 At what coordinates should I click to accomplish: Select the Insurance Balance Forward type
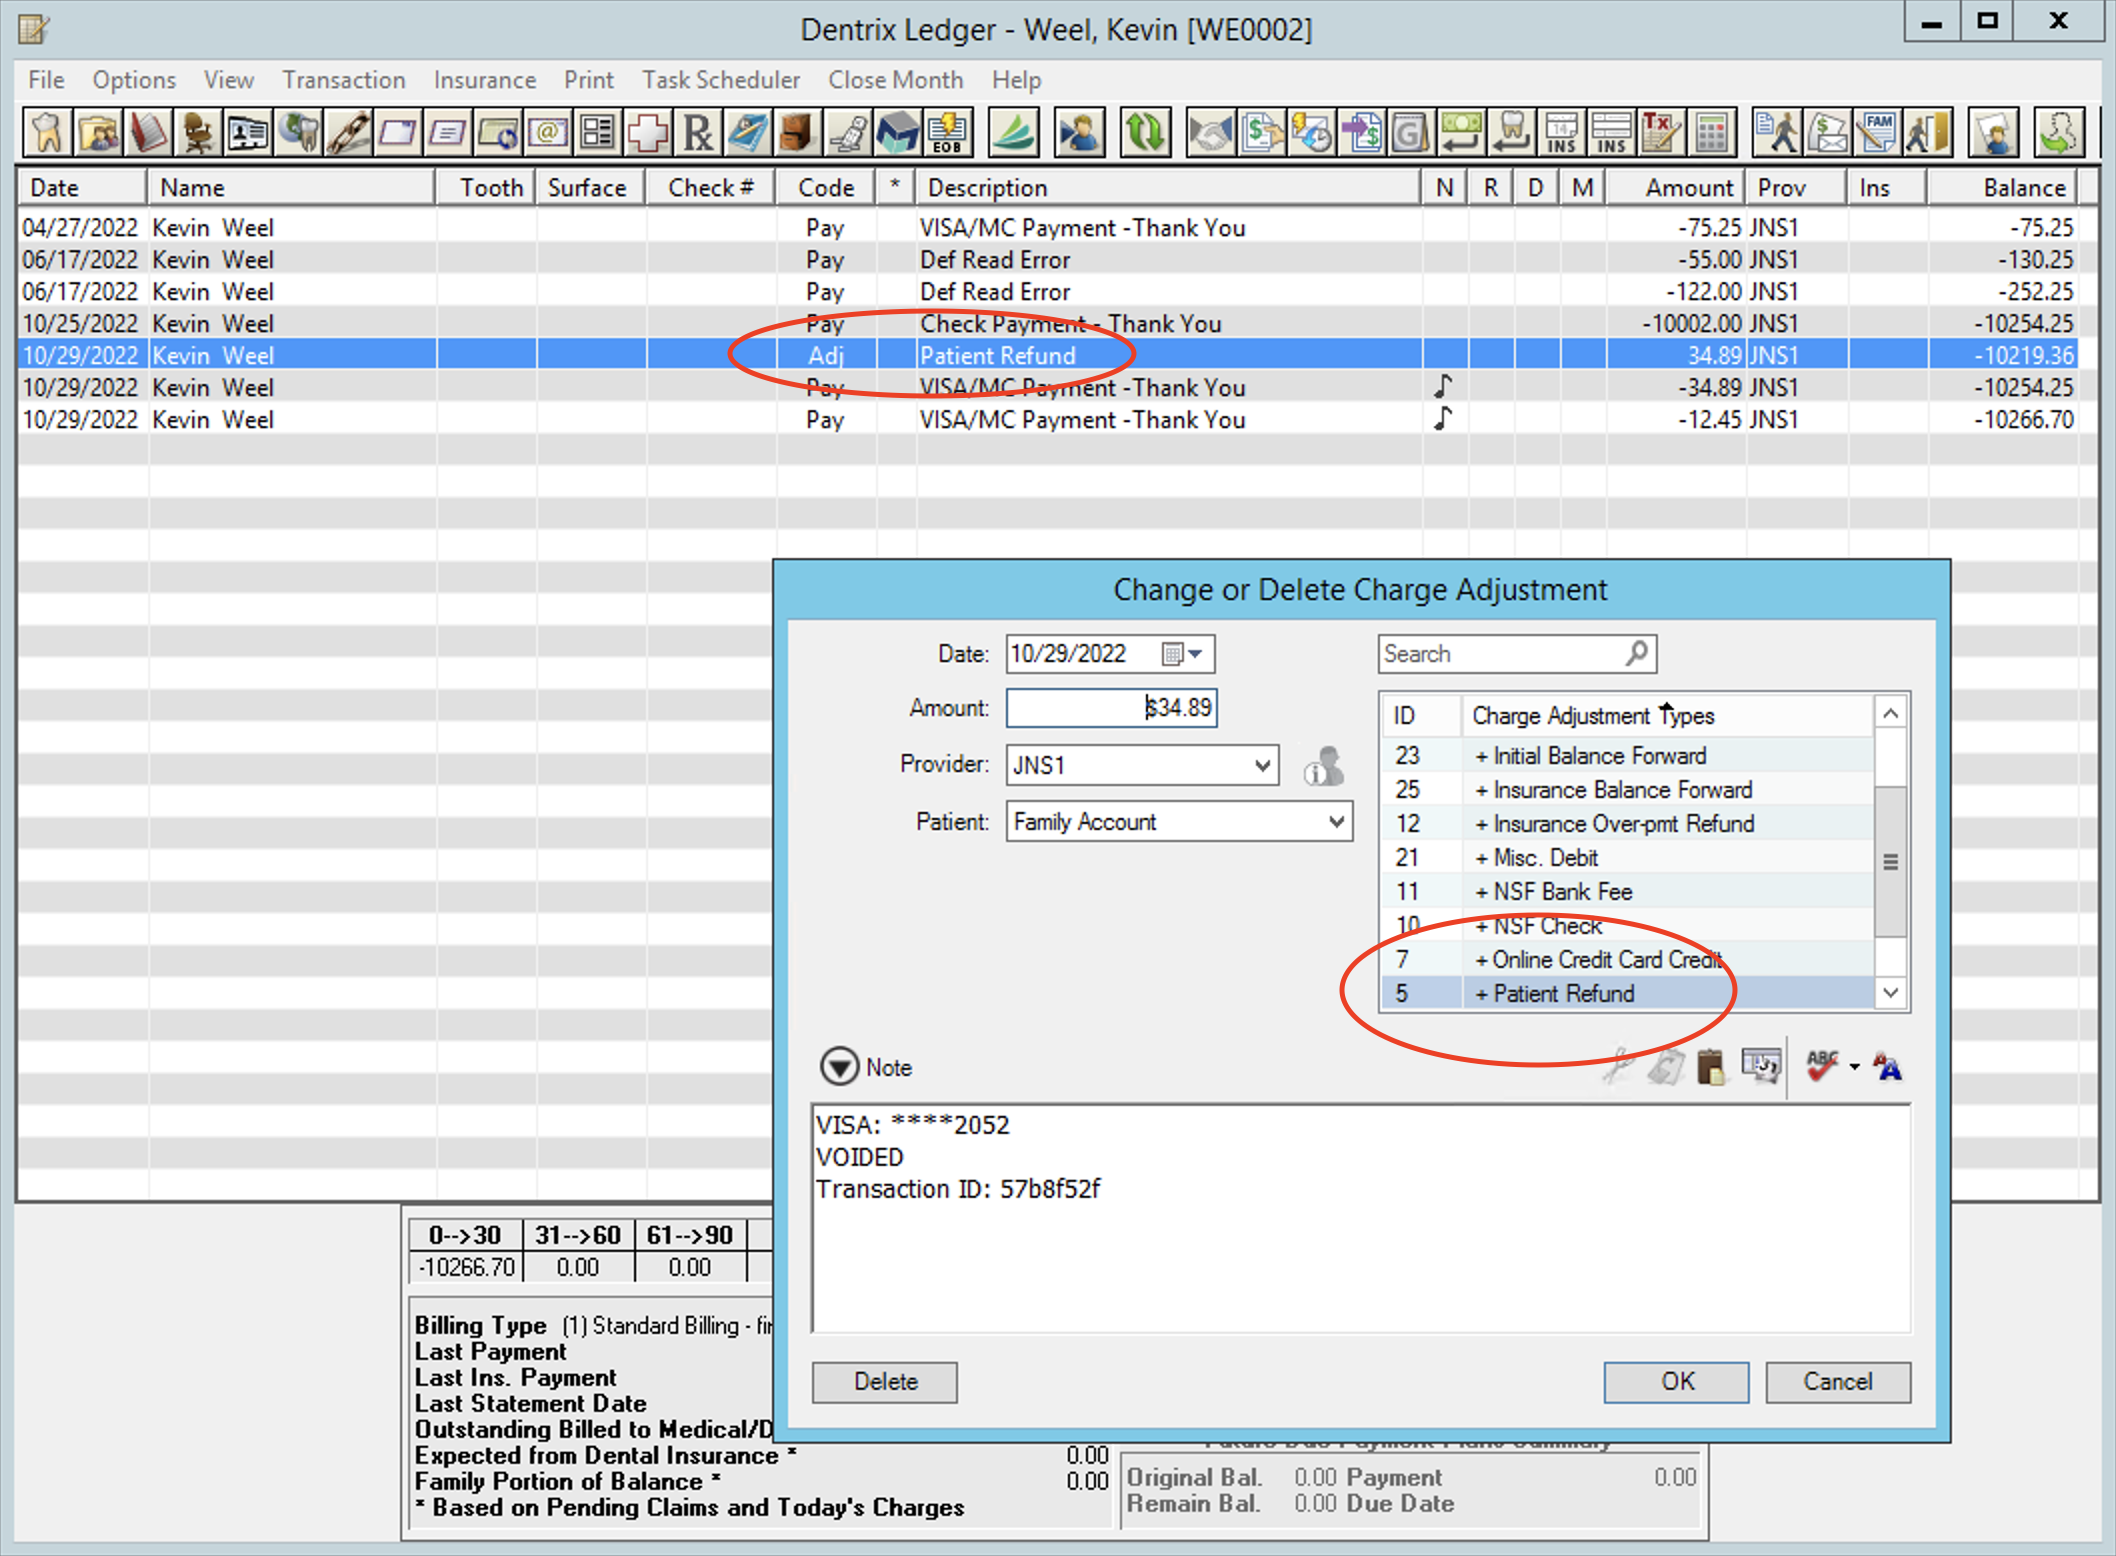[x=1628, y=789]
